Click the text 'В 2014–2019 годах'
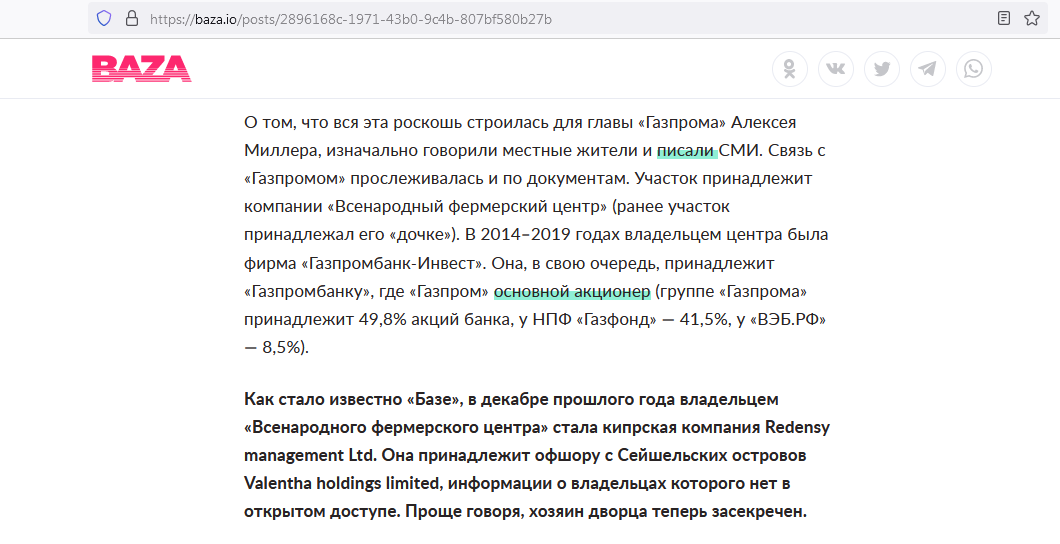This screenshot has height=544, width=1060. [542, 234]
